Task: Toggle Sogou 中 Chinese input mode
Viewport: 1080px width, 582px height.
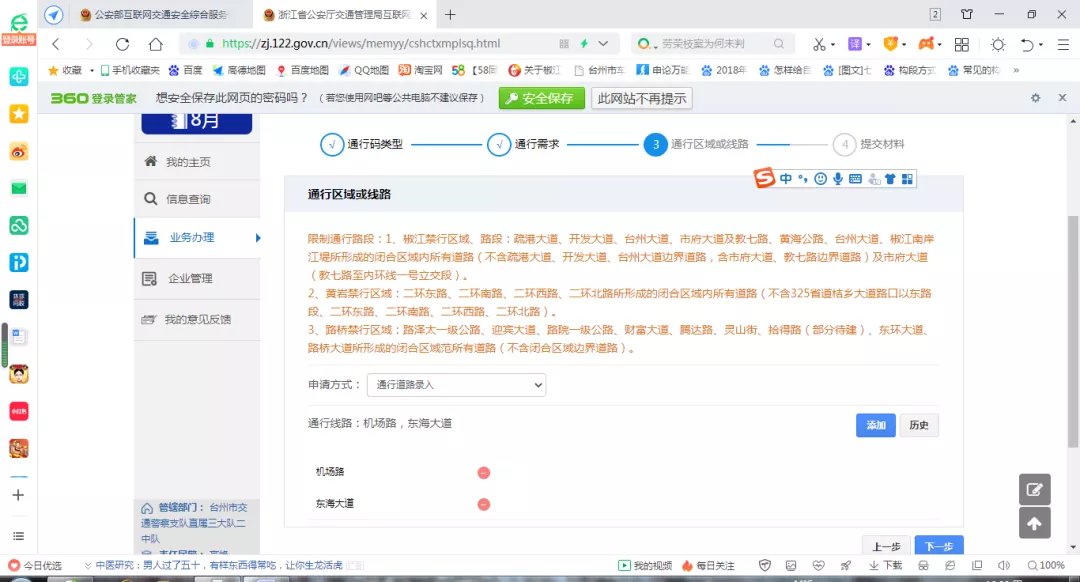Action: click(786, 178)
